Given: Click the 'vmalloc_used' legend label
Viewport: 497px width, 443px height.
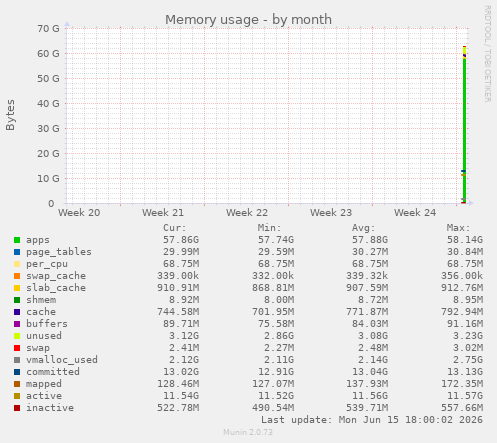Looking at the screenshot, I should (x=62, y=360).
